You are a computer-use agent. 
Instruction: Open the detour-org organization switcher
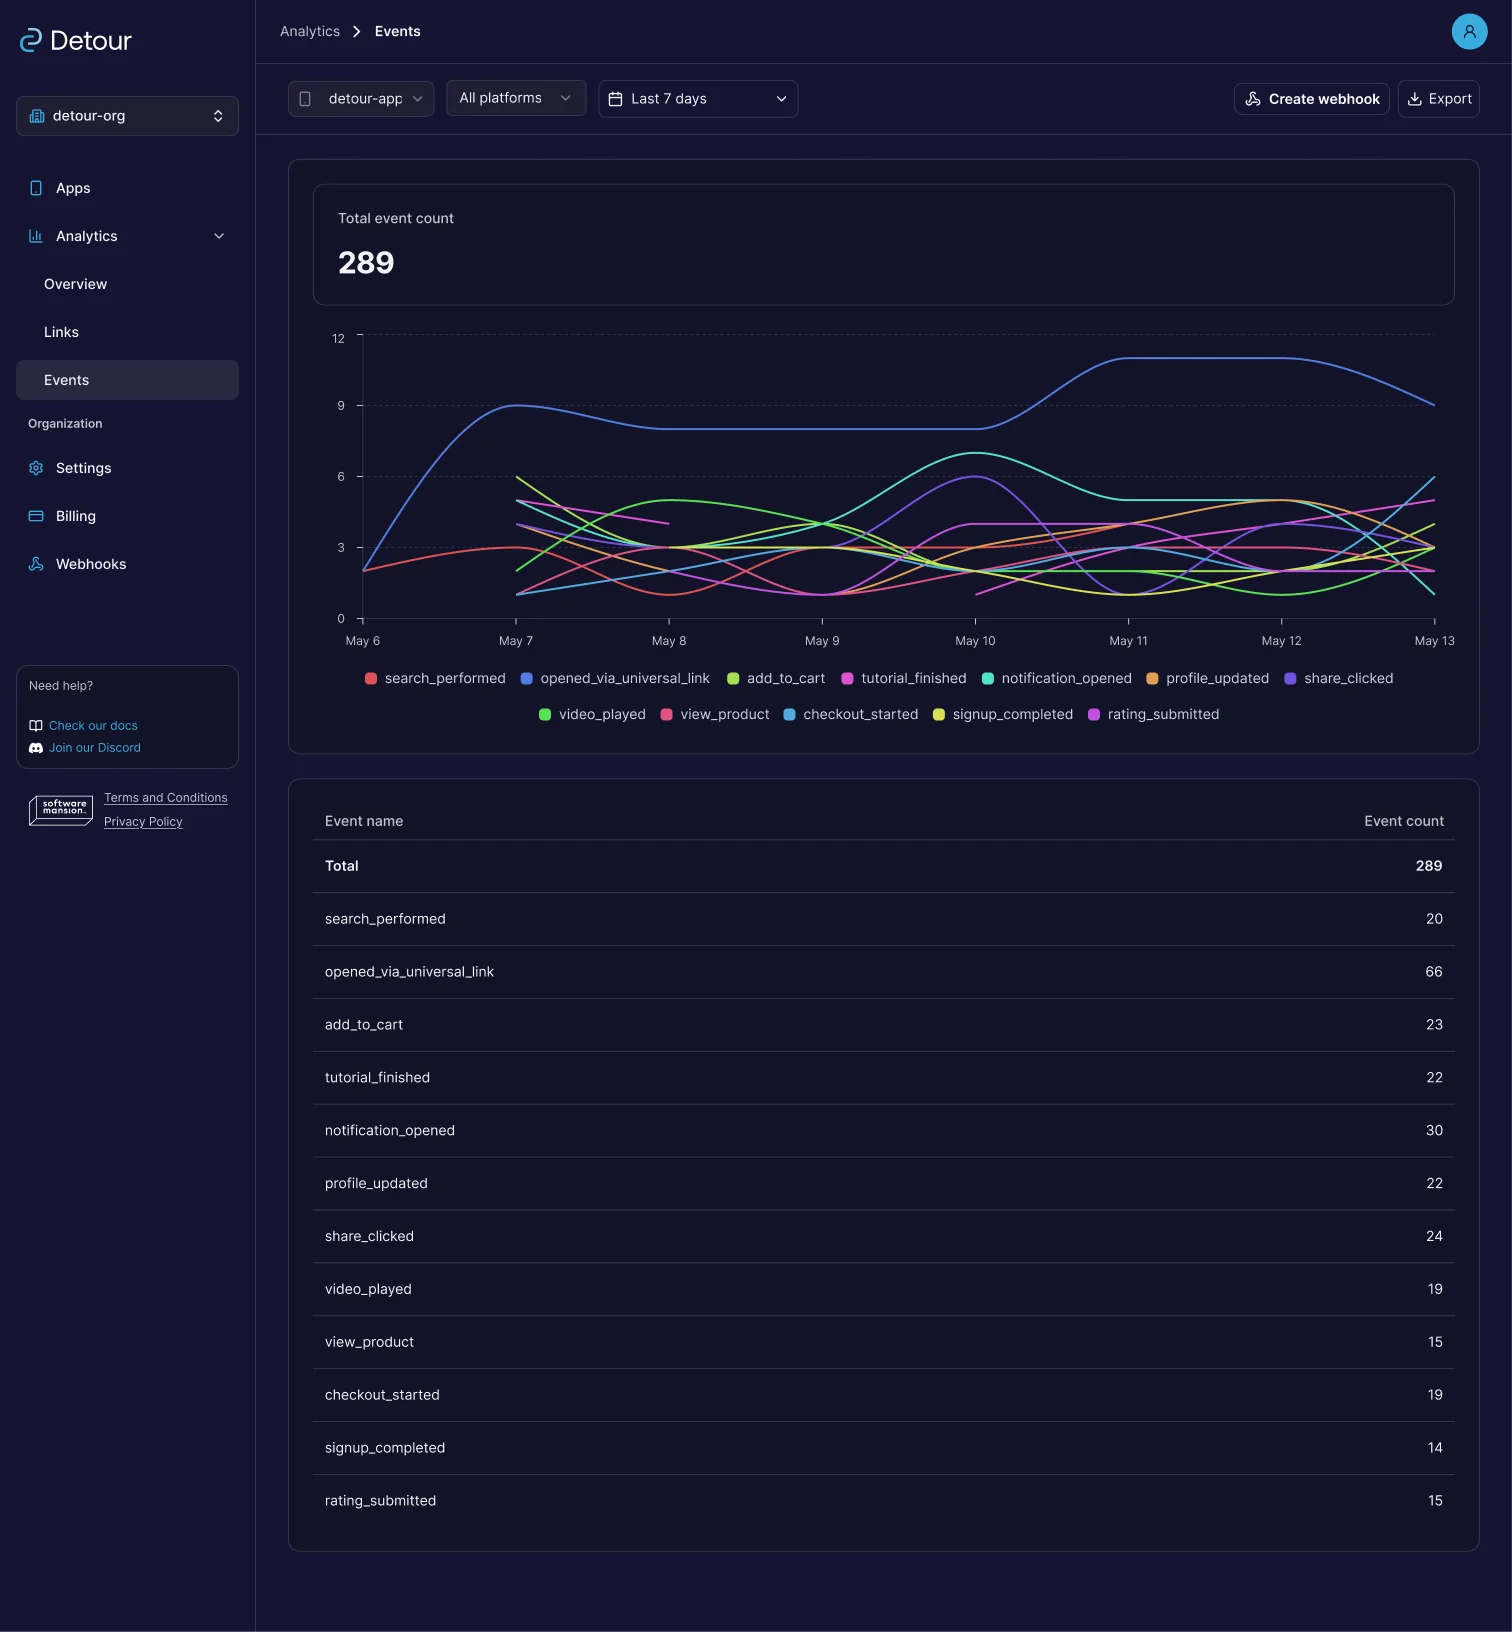coord(127,116)
